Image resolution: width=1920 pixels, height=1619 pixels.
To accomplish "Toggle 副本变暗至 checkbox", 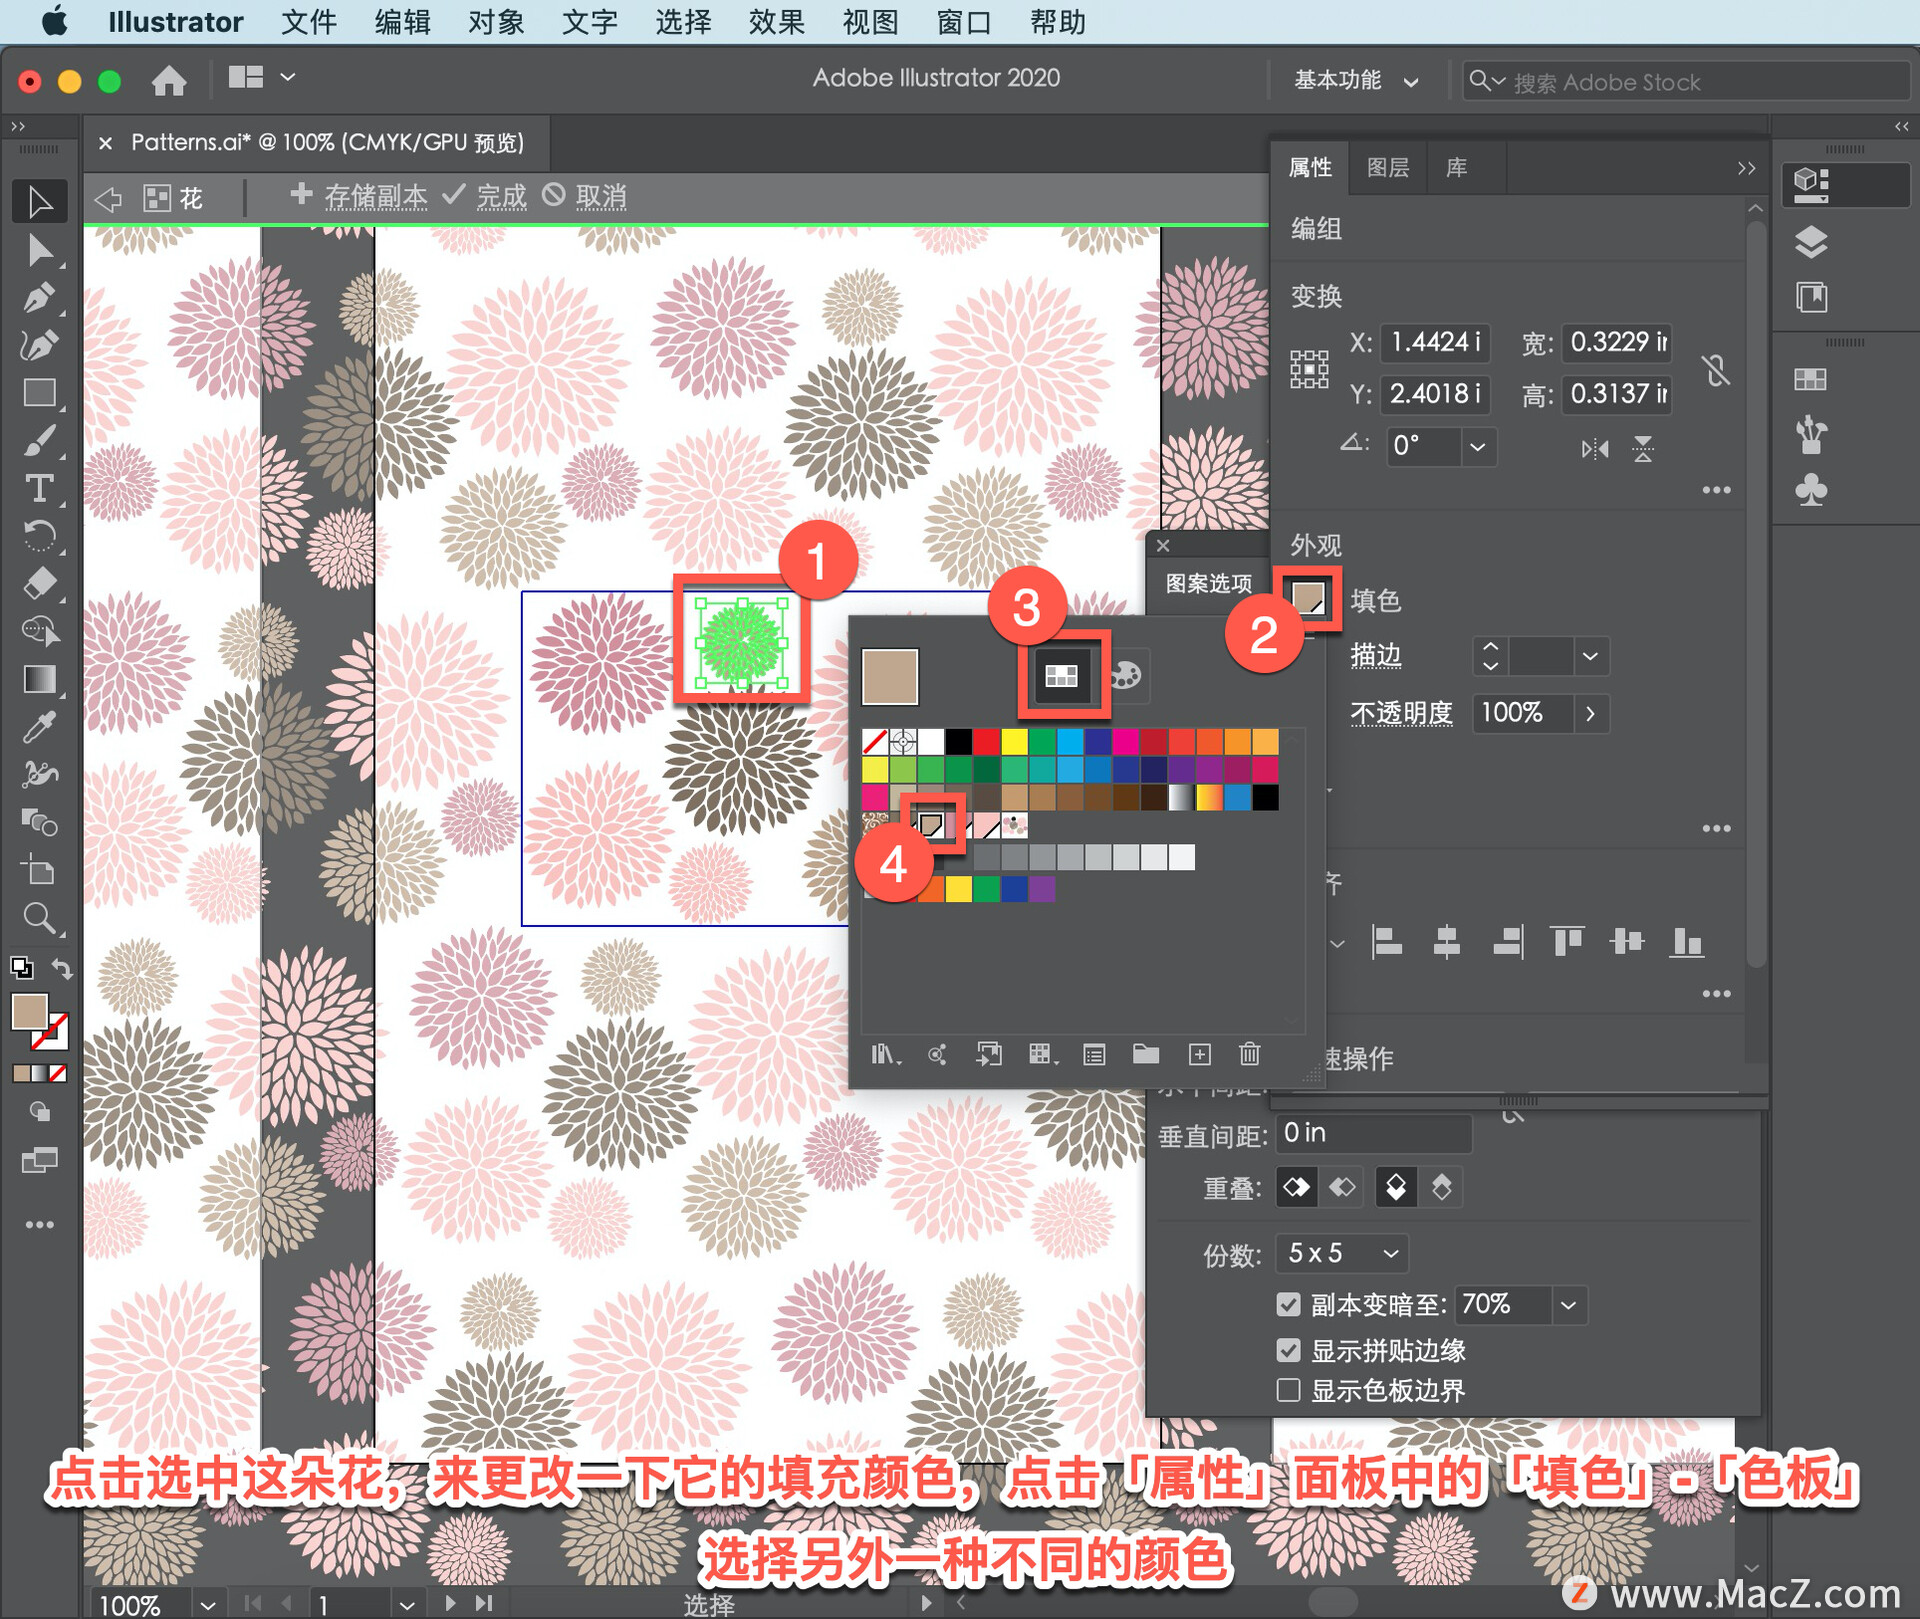I will point(1289,1305).
